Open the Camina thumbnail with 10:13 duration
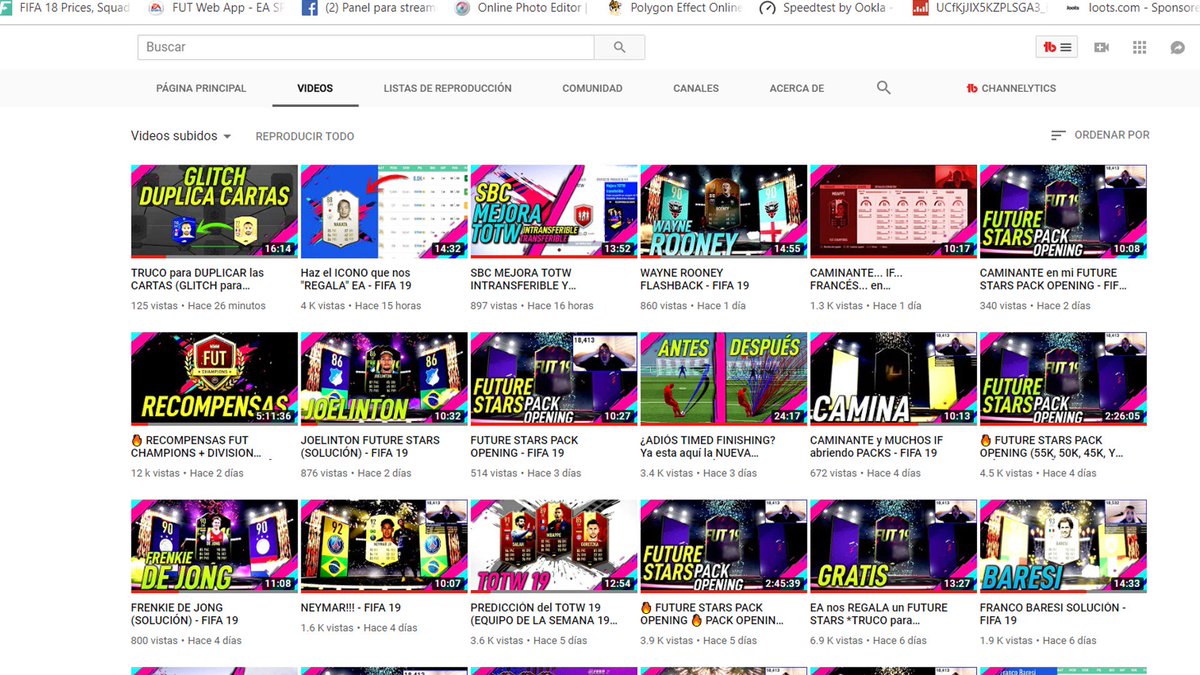1200x675 pixels. pos(893,379)
